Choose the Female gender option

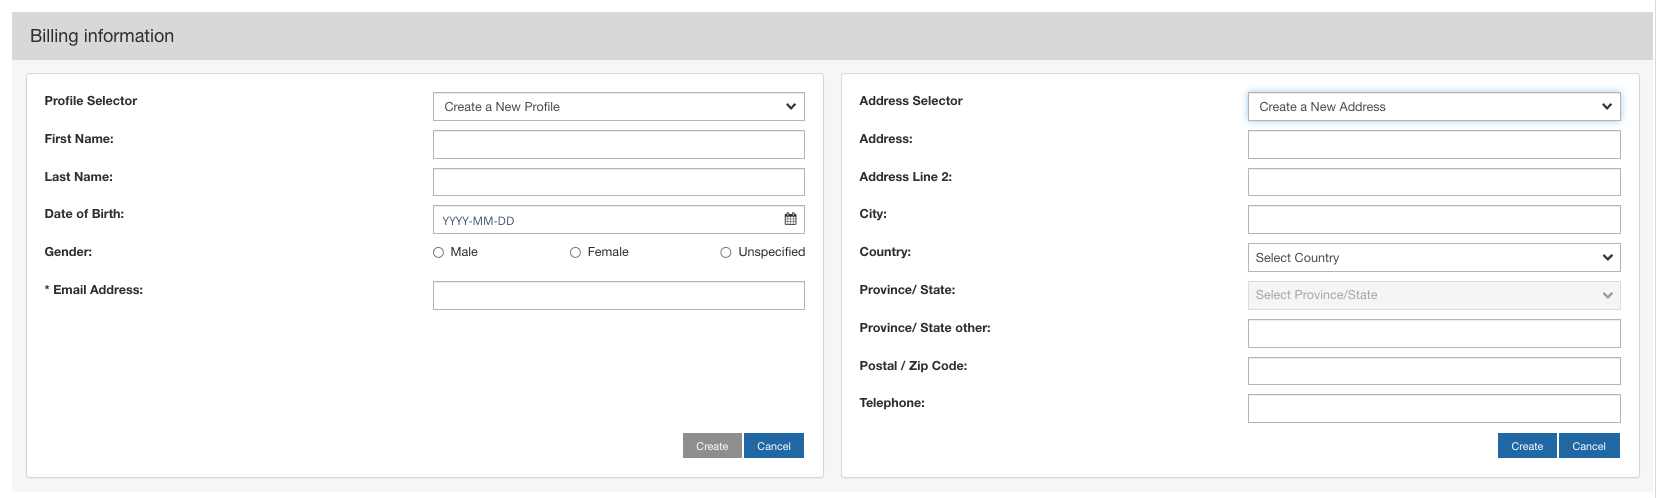575,253
